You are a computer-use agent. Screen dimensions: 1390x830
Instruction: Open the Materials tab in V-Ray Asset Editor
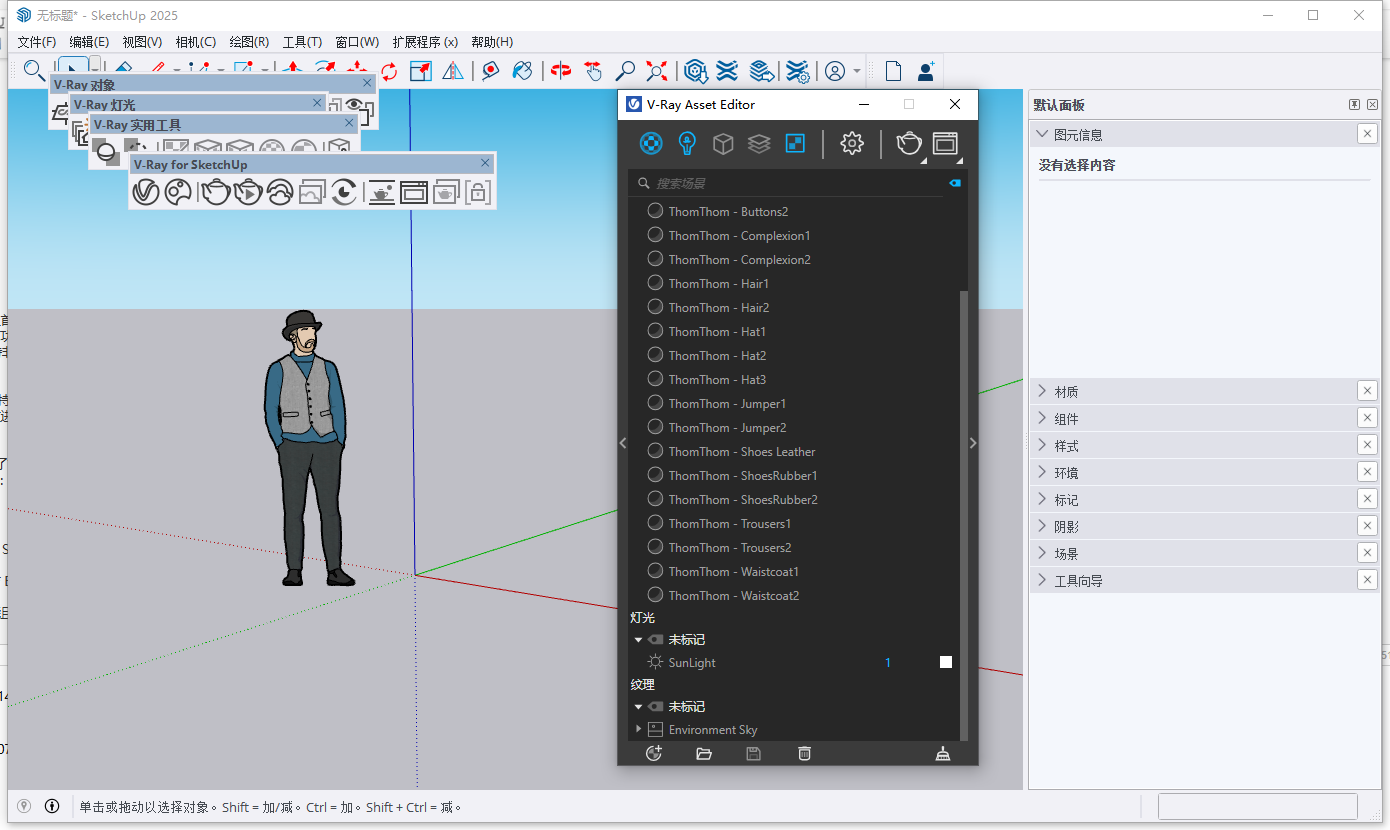click(x=651, y=143)
